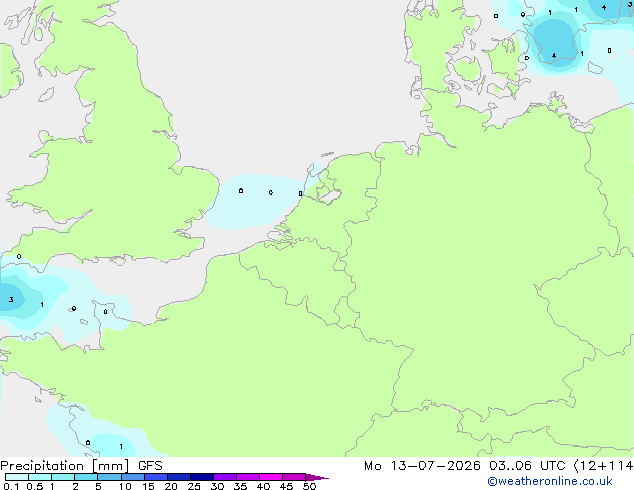Select the blue legend swatch starting at 10
Viewport: 634px width, 490px height.
tap(132, 477)
